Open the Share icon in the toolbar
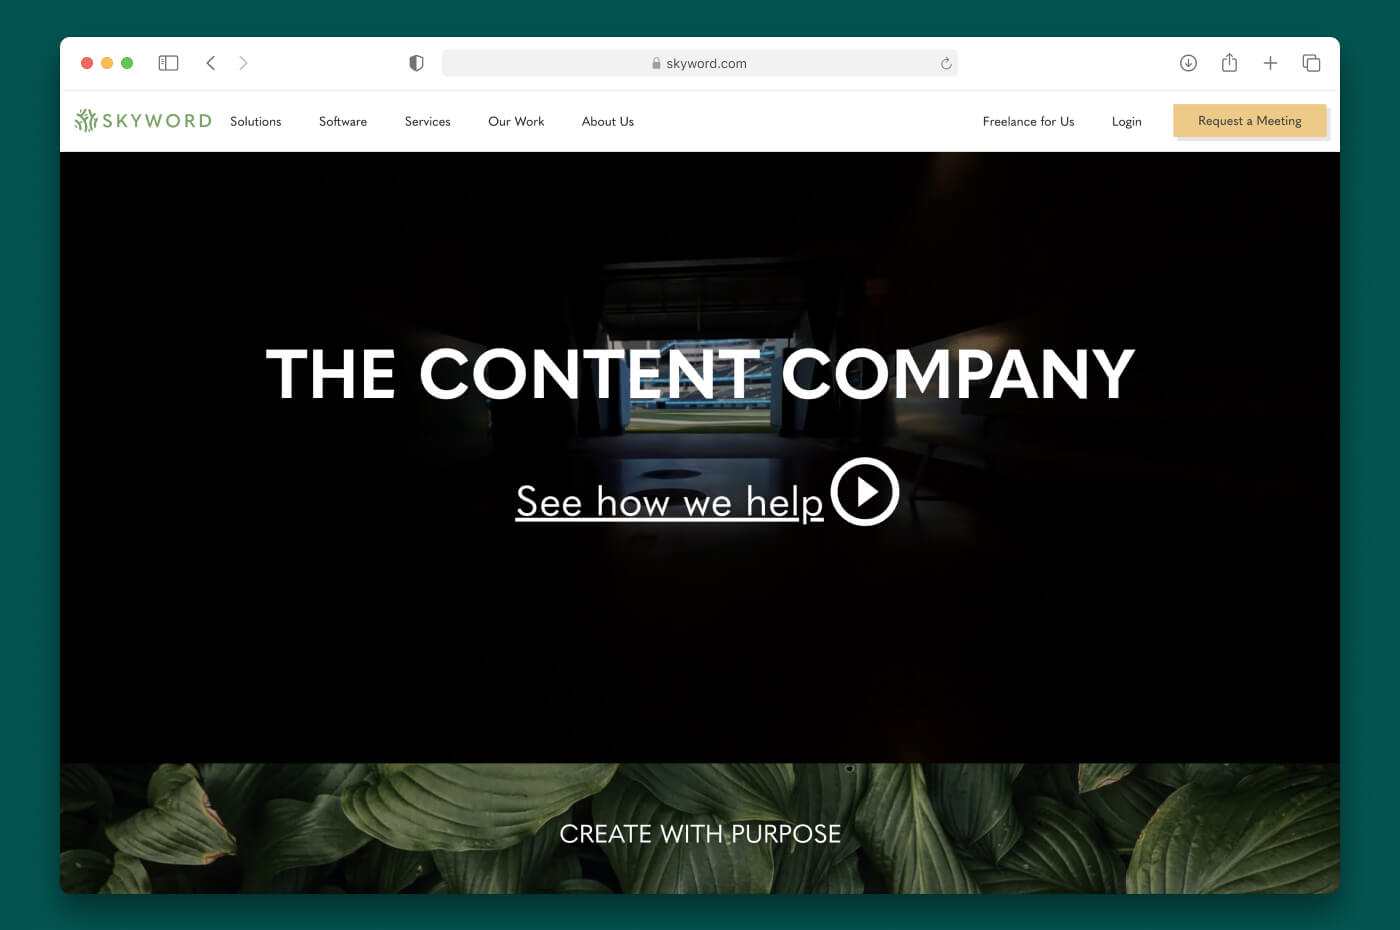The image size is (1400, 930). point(1229,63)
